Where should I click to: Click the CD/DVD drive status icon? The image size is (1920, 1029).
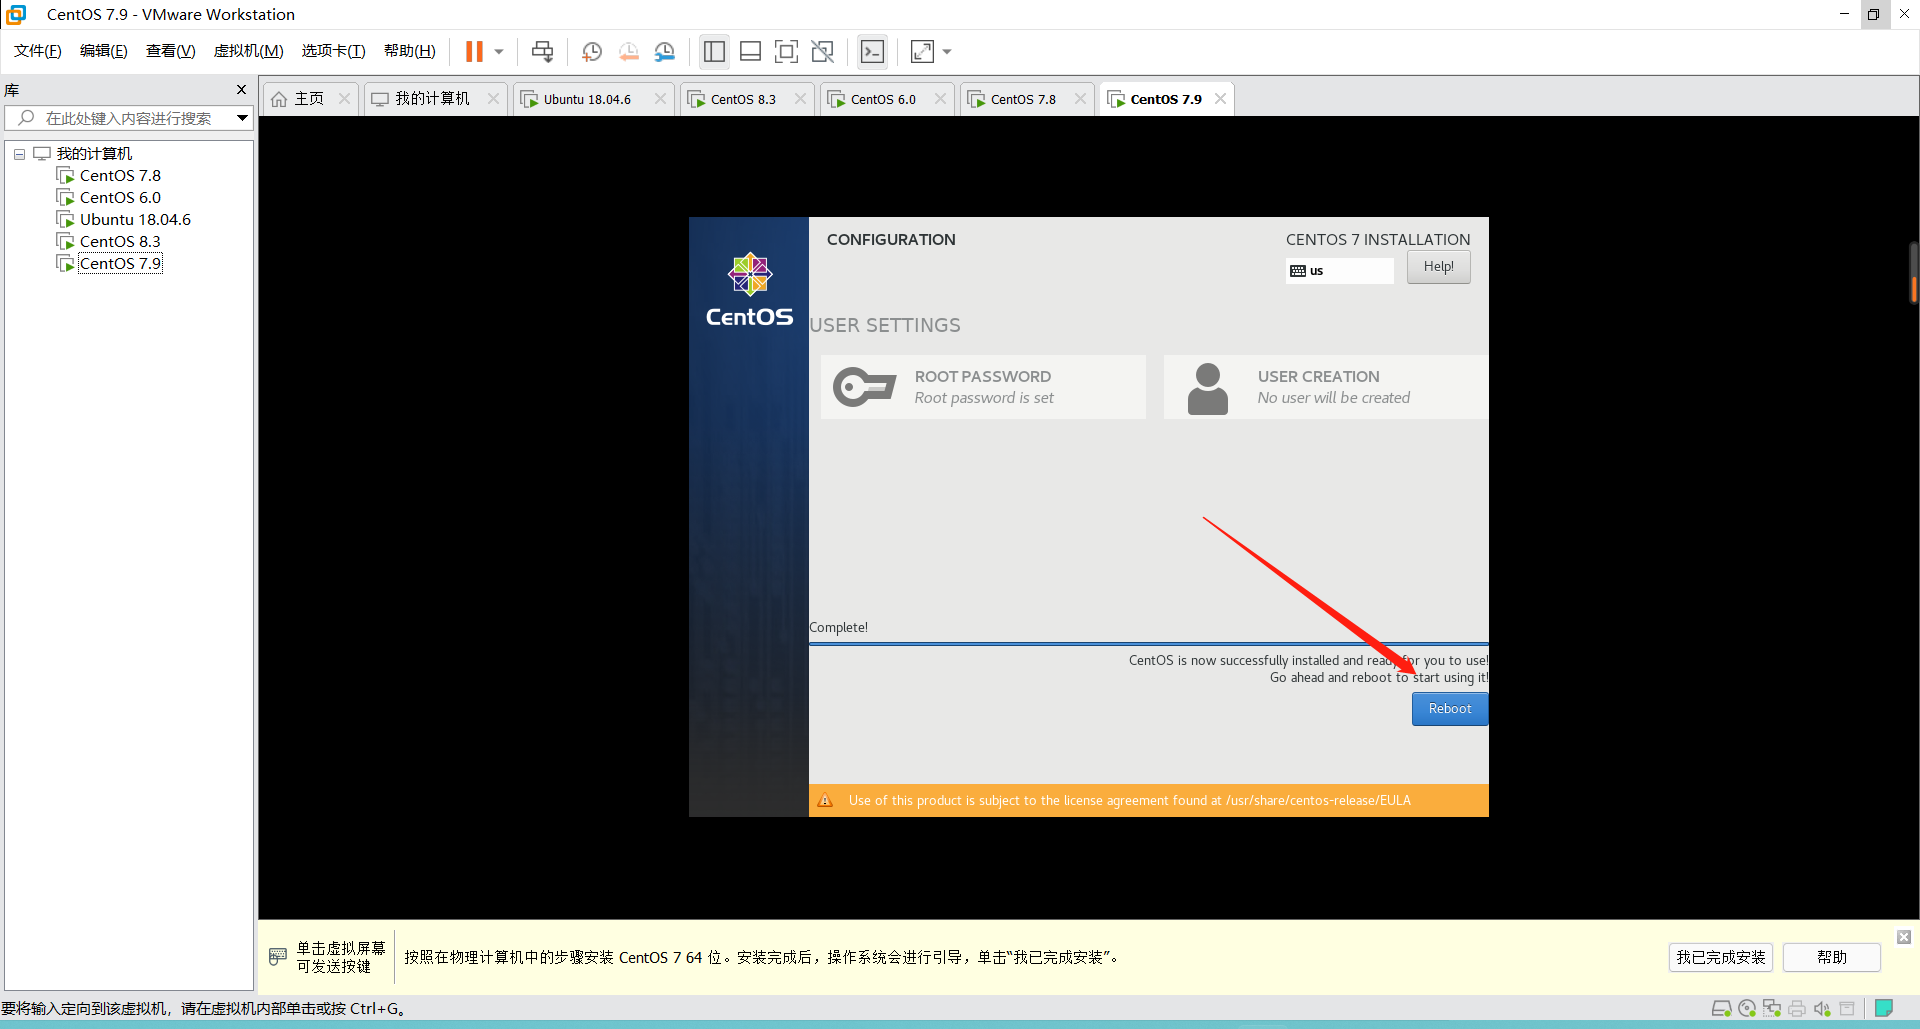(1747, 1008)
